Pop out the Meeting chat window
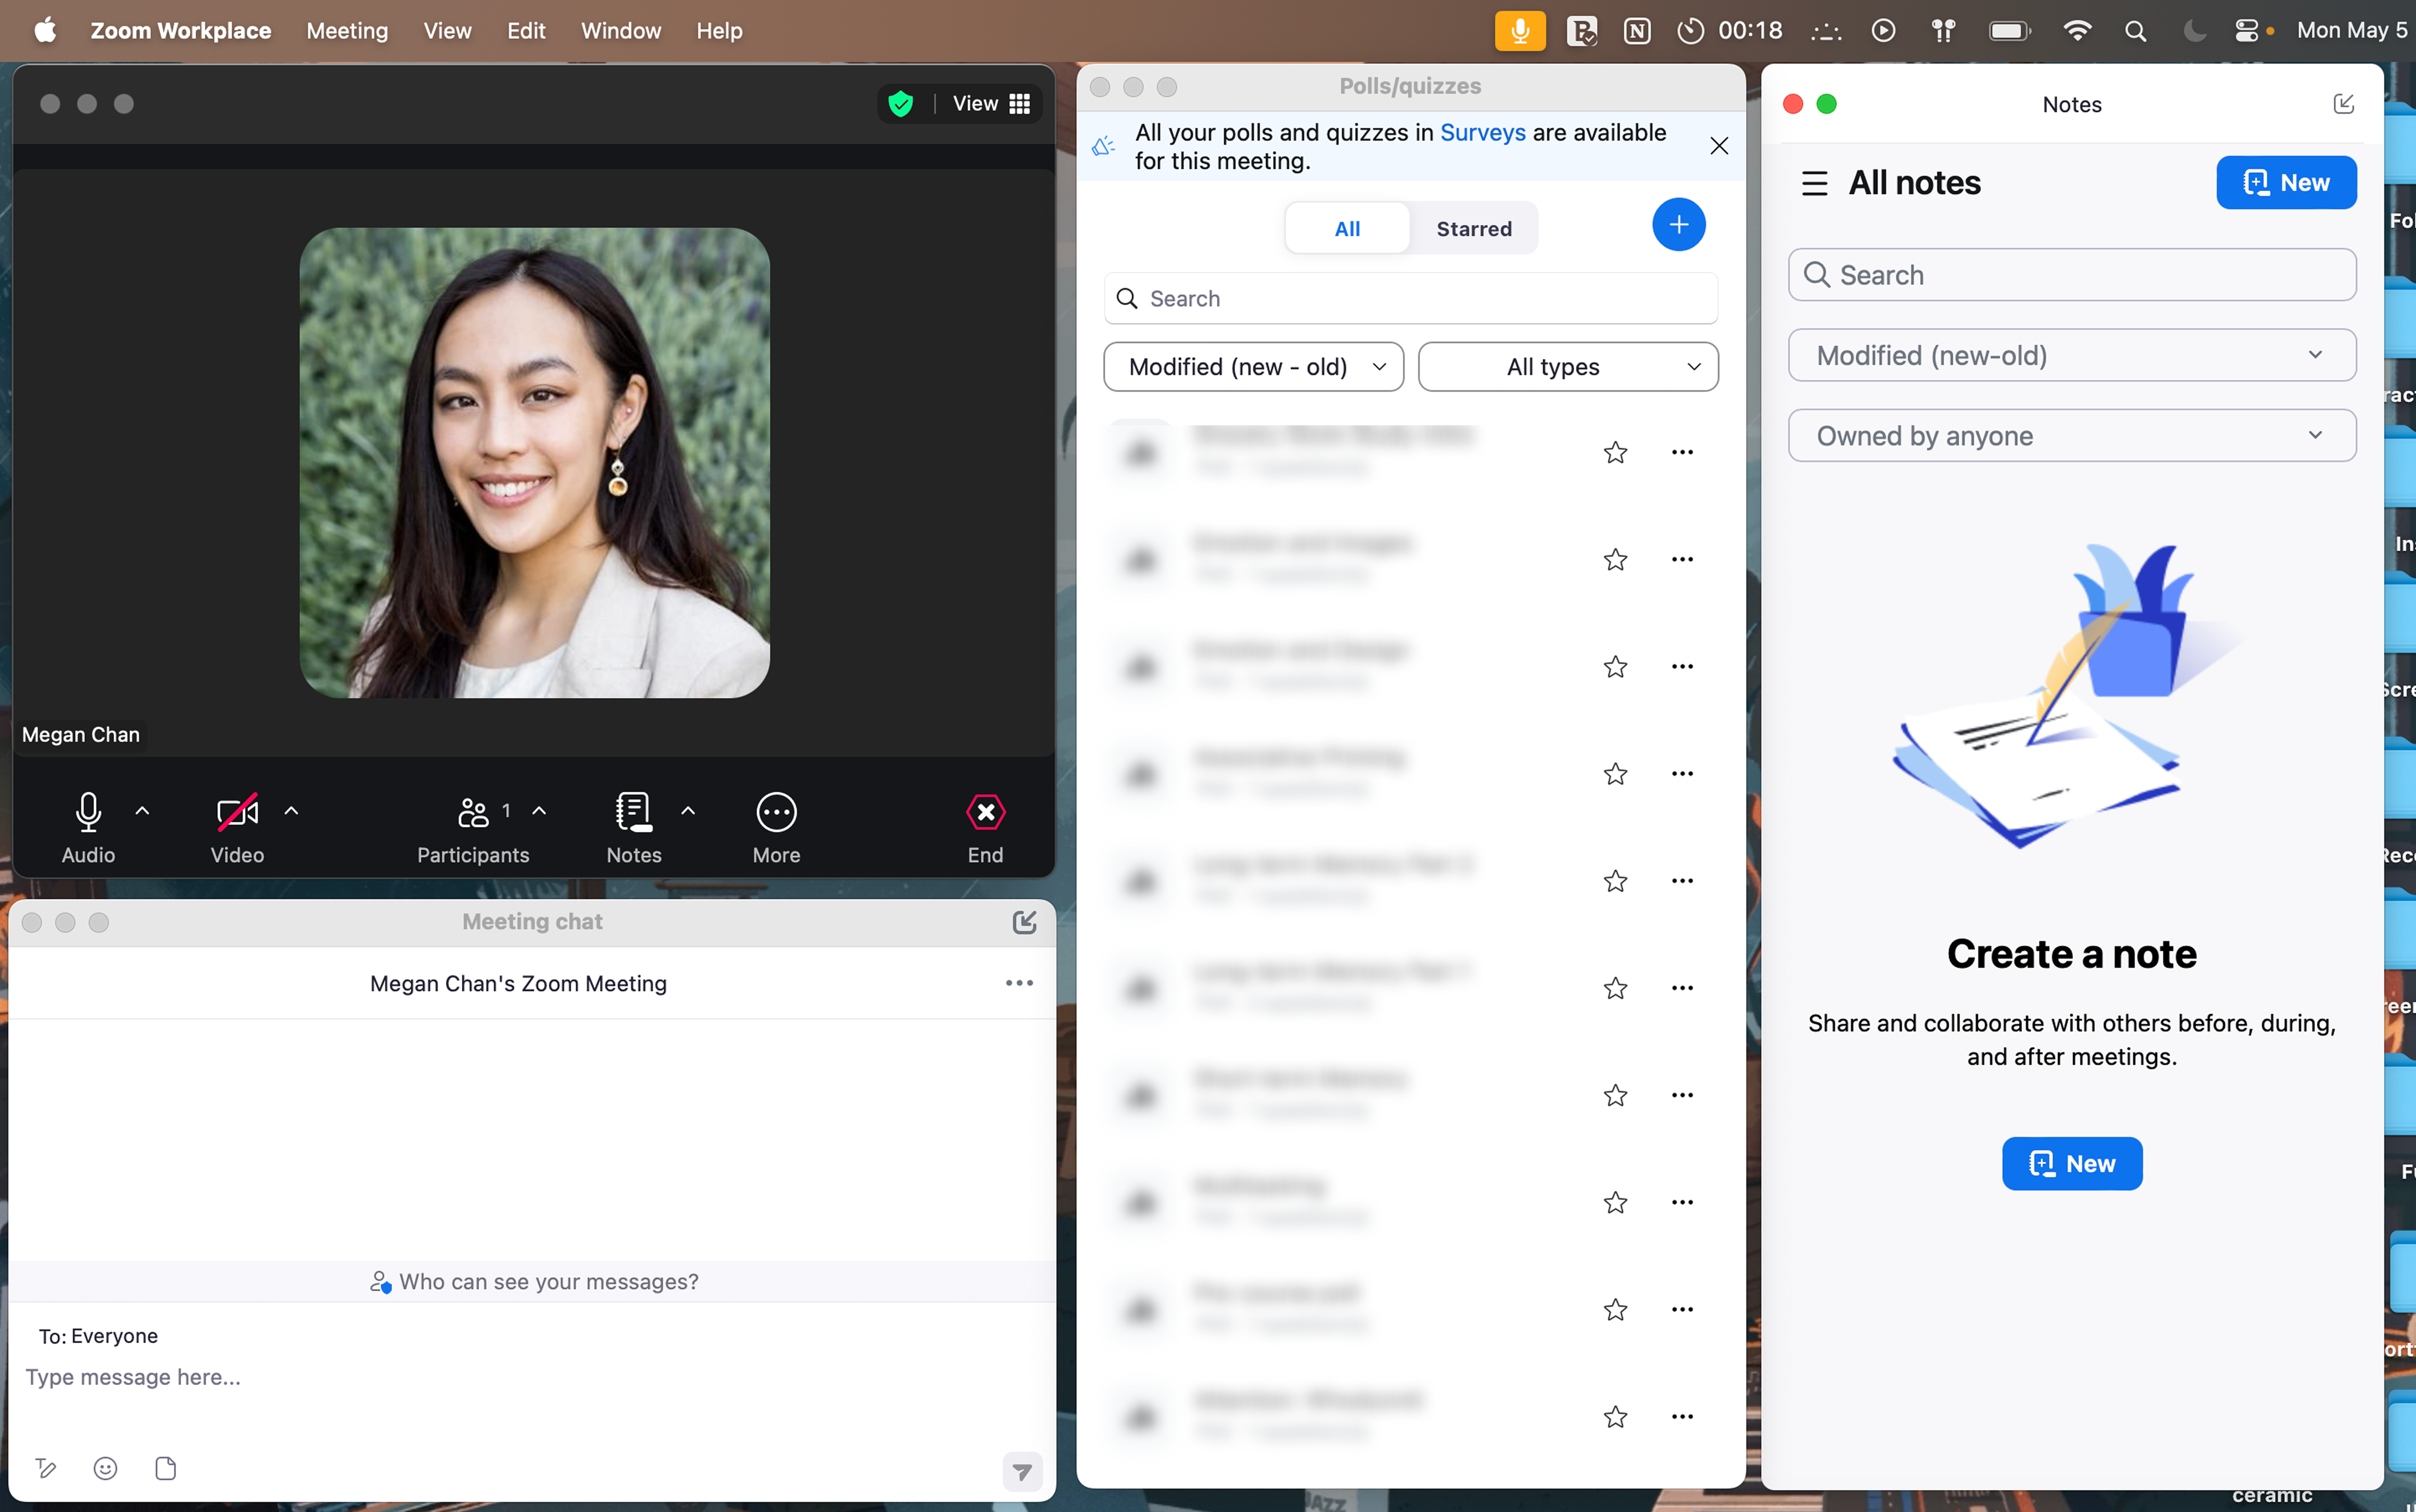2416x1512 pixels. pos(1024,922)
